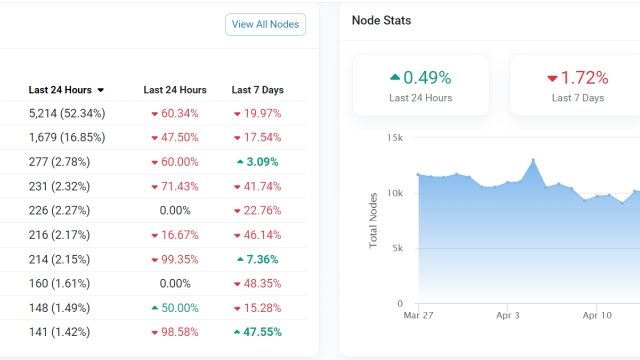Image resolution: width=640 pixels, height=360 pixels.
Task: Click the Last 24 Hours 0.49% stat card
Action: pyautogui.click(x=421, y=85)
